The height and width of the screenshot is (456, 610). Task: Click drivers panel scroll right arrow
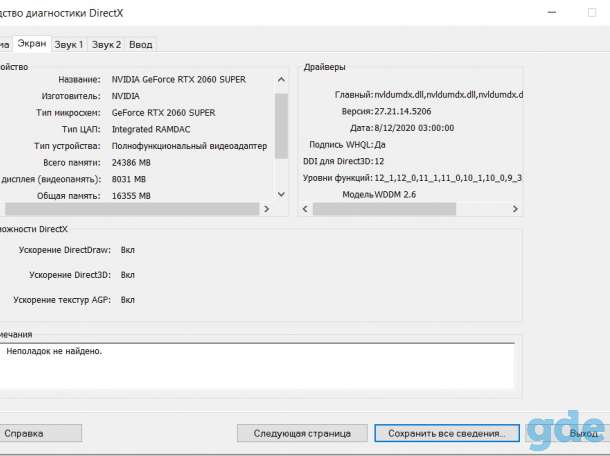(515, 209)
